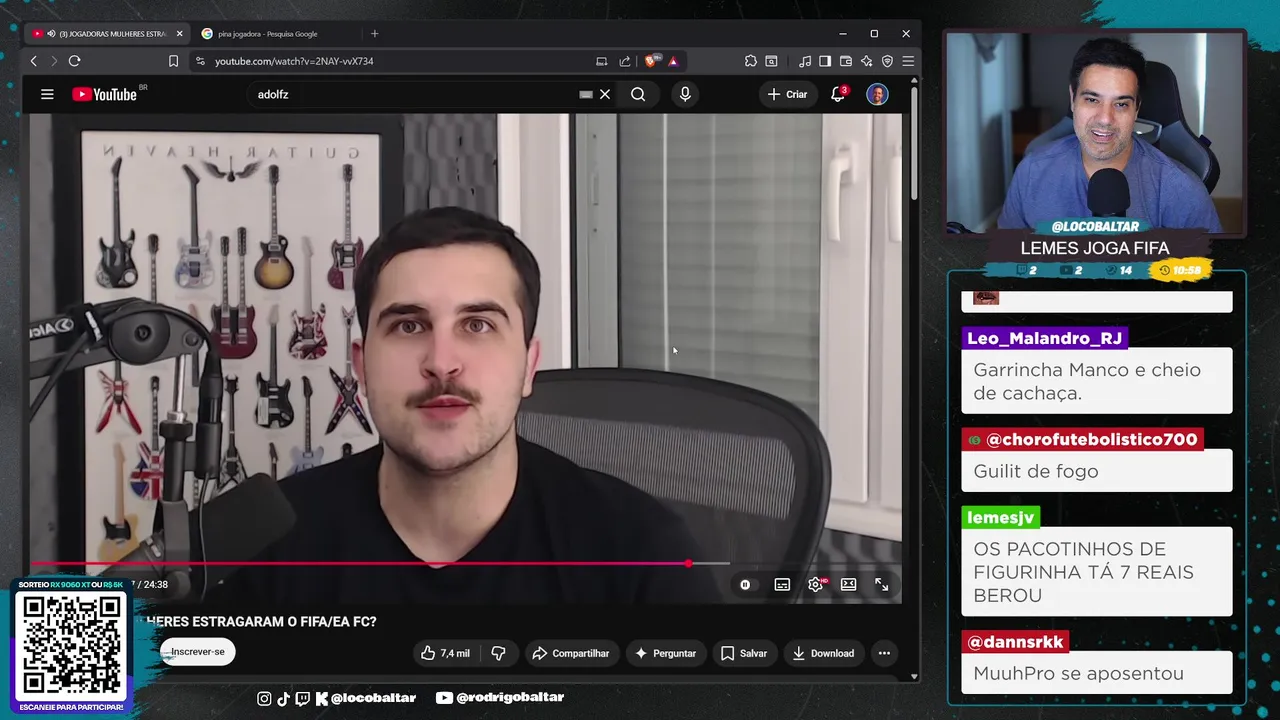The height and width of the screenshot is (720, 1280).
Task: Save the video with Salvar
Action: click(743, 653)
